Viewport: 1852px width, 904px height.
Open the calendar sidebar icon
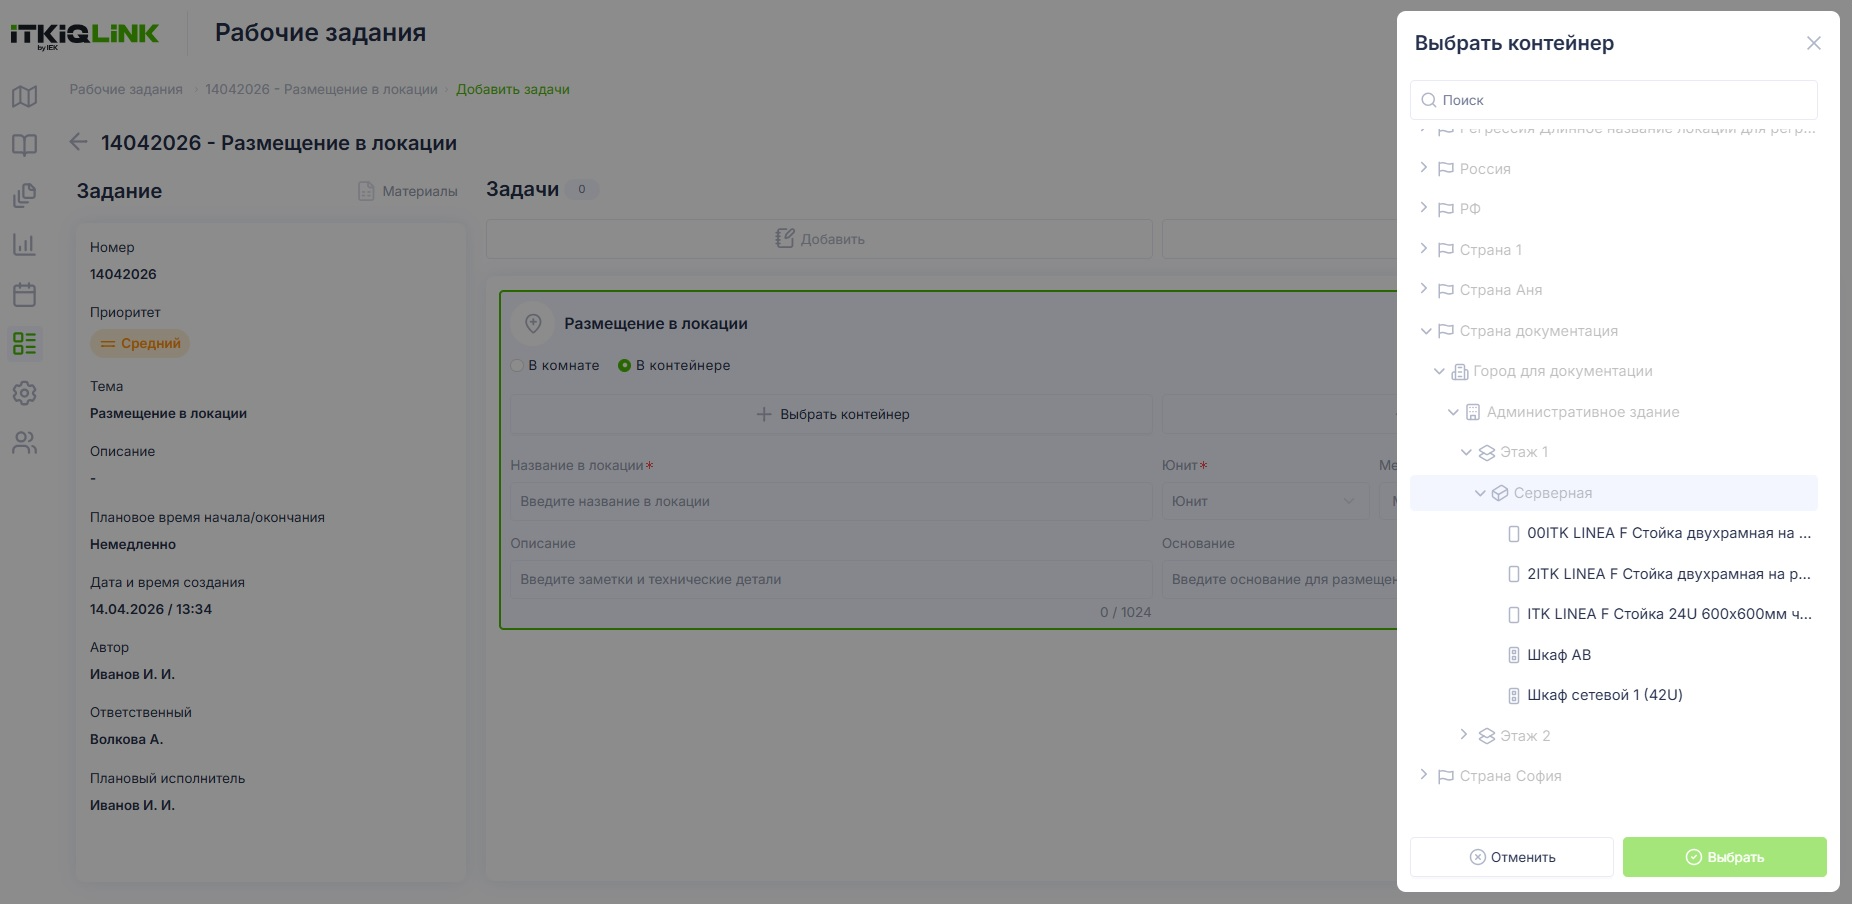(25, 294)
